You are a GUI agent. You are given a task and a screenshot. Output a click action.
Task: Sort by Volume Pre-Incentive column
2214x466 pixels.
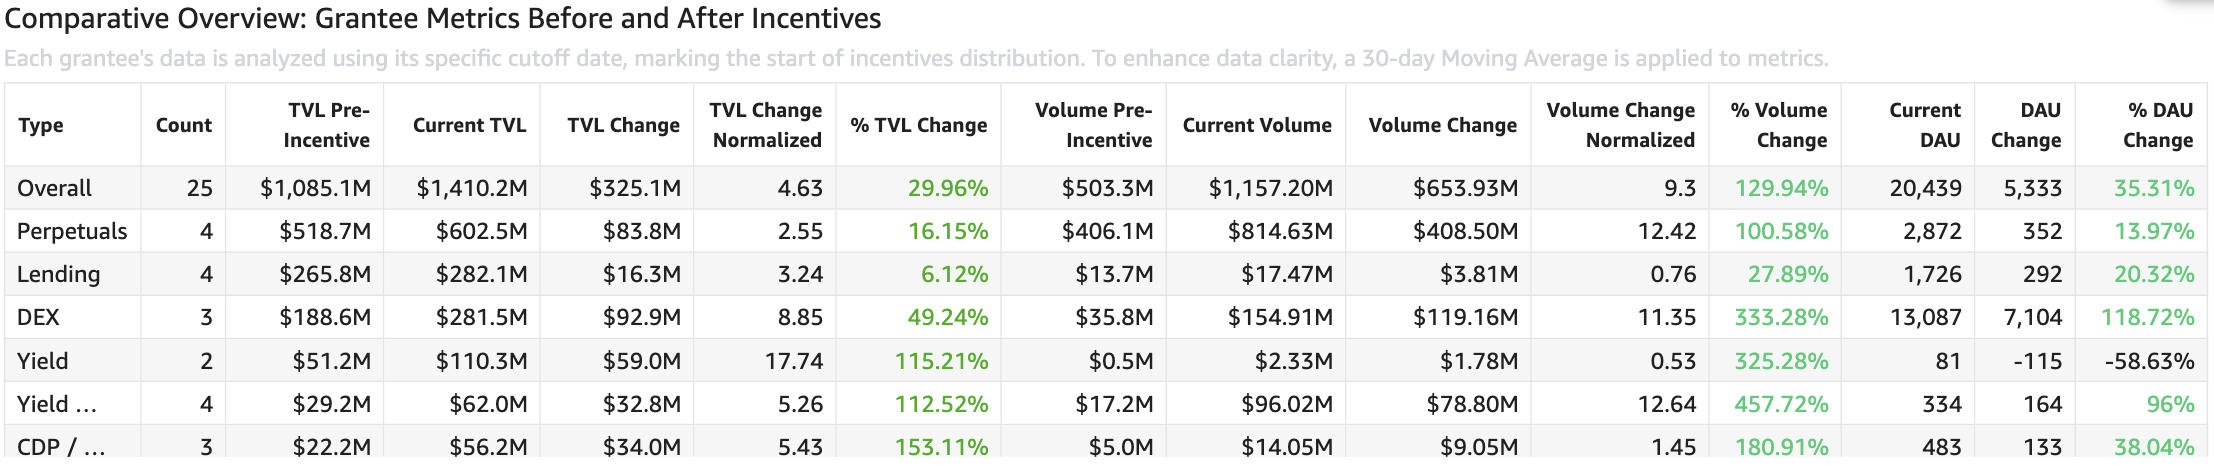point(1093,125)
